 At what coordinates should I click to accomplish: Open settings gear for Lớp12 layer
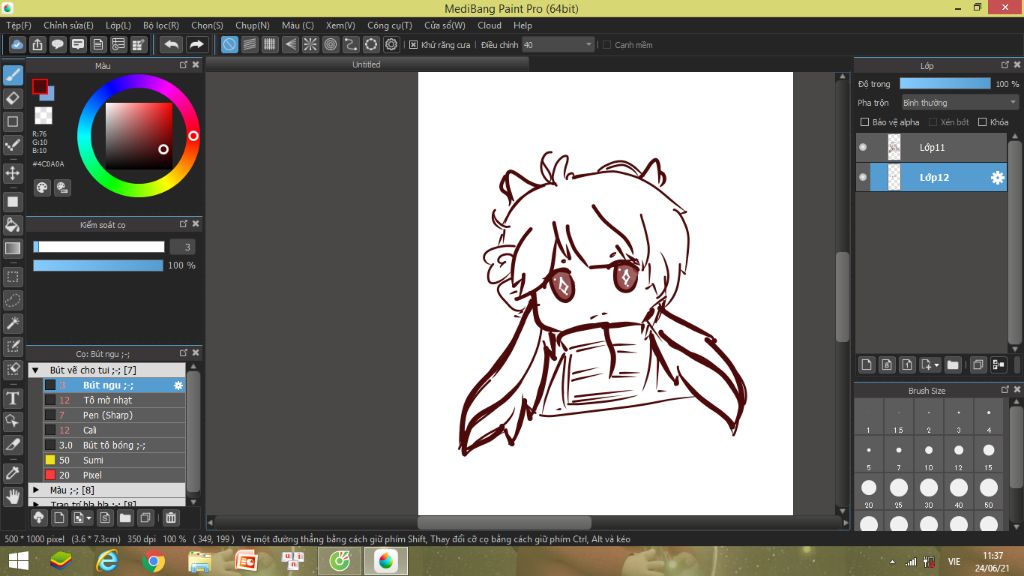(x=997, y=178)
